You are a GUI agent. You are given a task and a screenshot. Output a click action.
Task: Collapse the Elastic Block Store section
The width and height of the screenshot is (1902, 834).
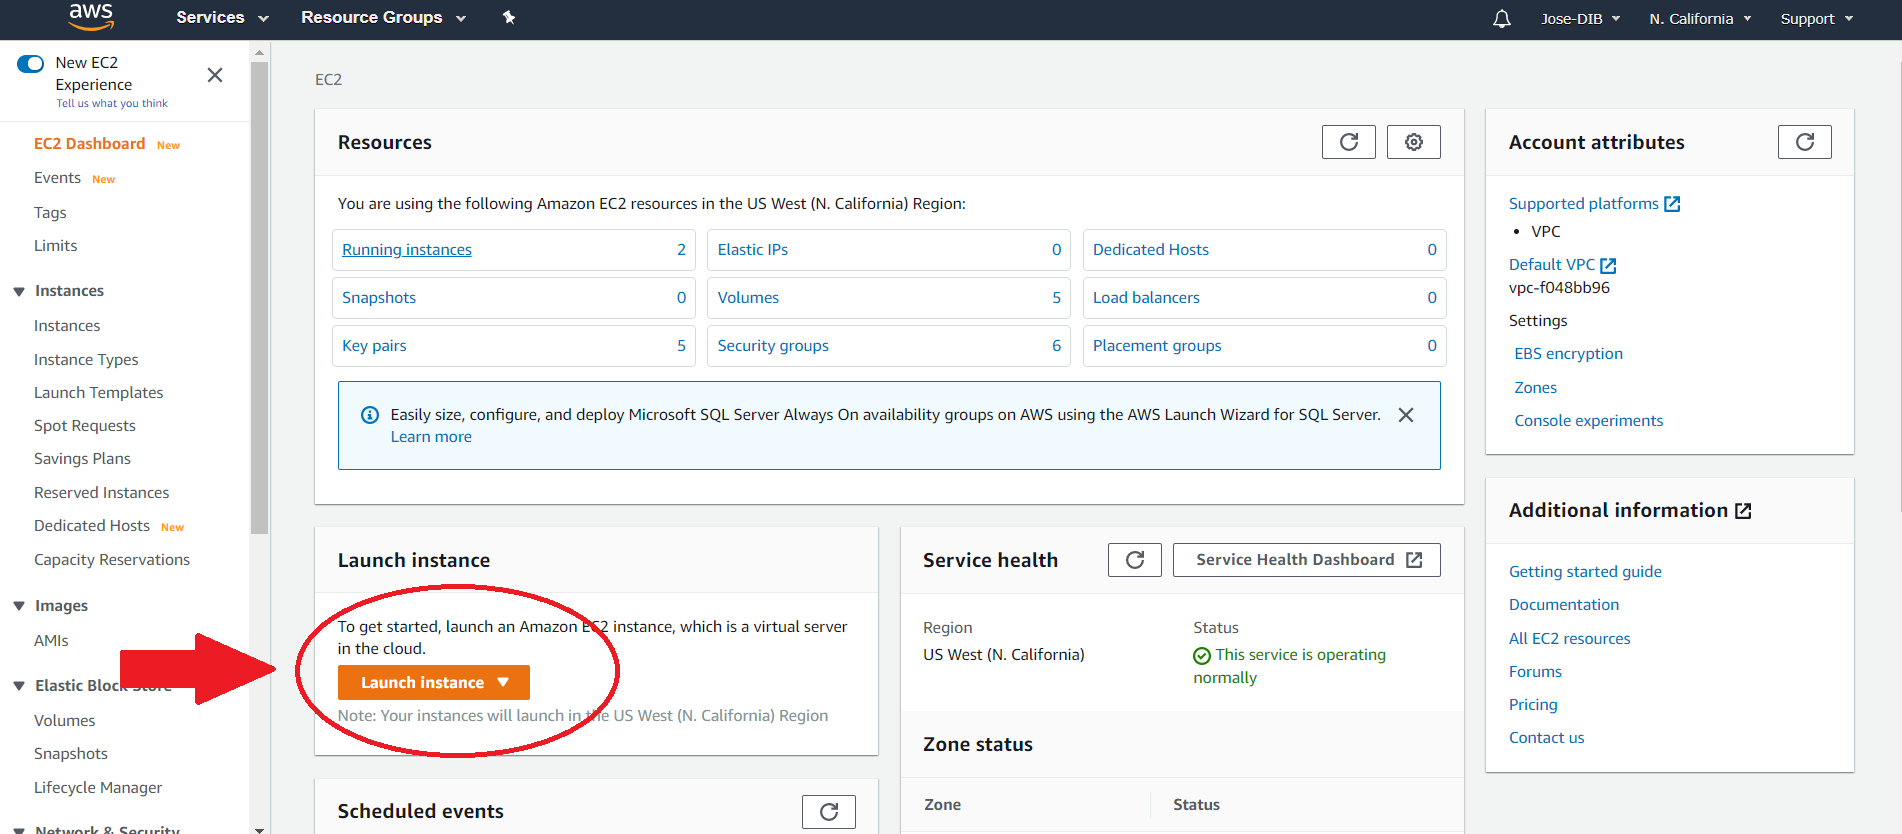coord(19,686)
